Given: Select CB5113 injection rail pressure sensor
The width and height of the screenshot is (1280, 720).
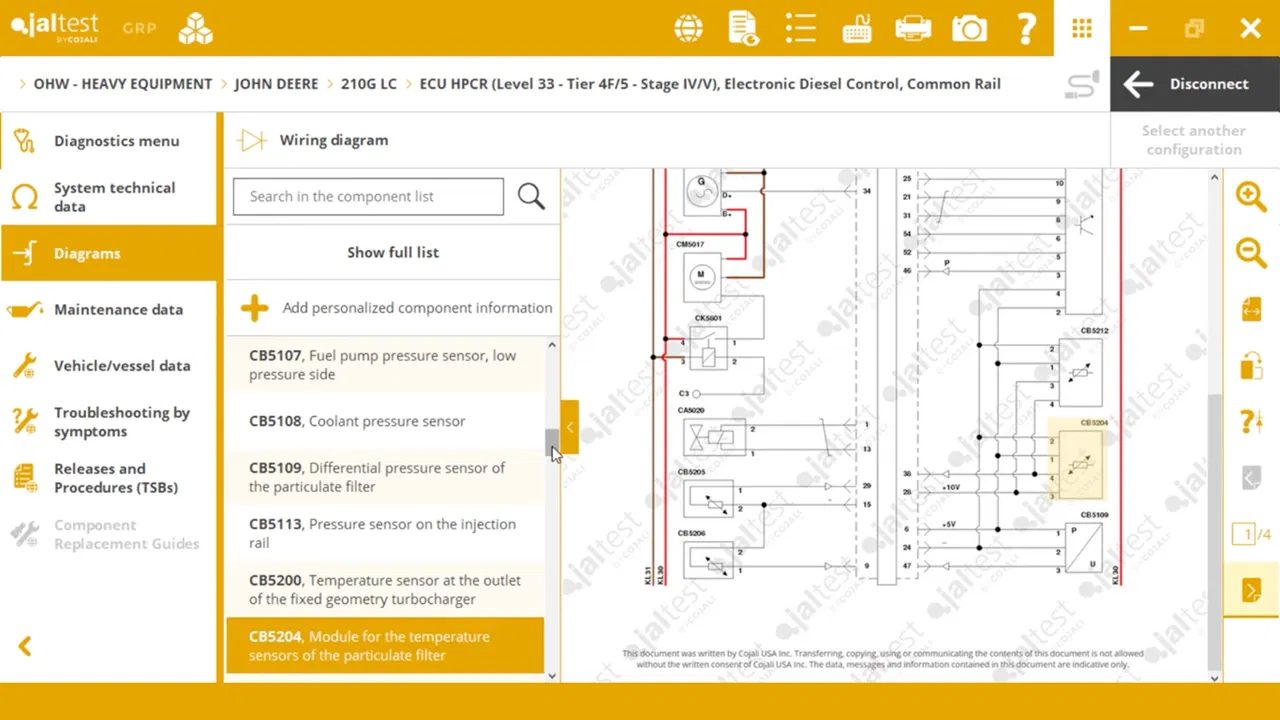Looking at the screenshot, I should [x=385, y=533].
